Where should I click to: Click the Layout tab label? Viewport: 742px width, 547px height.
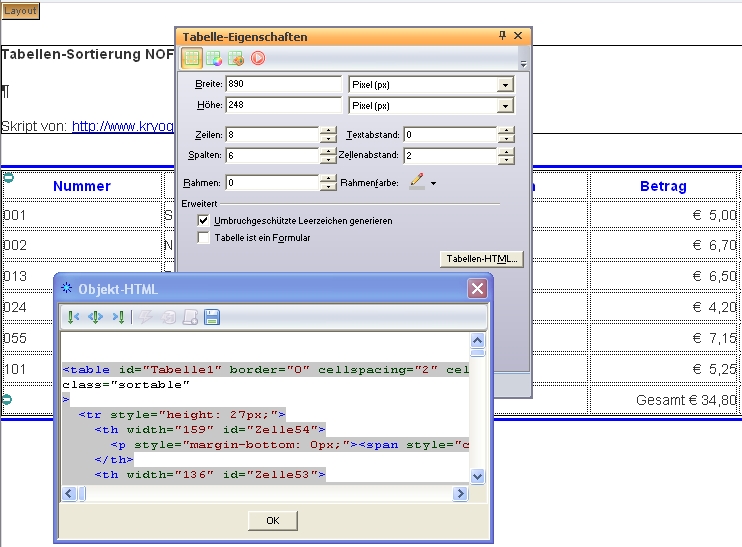(x=20, y=11)
